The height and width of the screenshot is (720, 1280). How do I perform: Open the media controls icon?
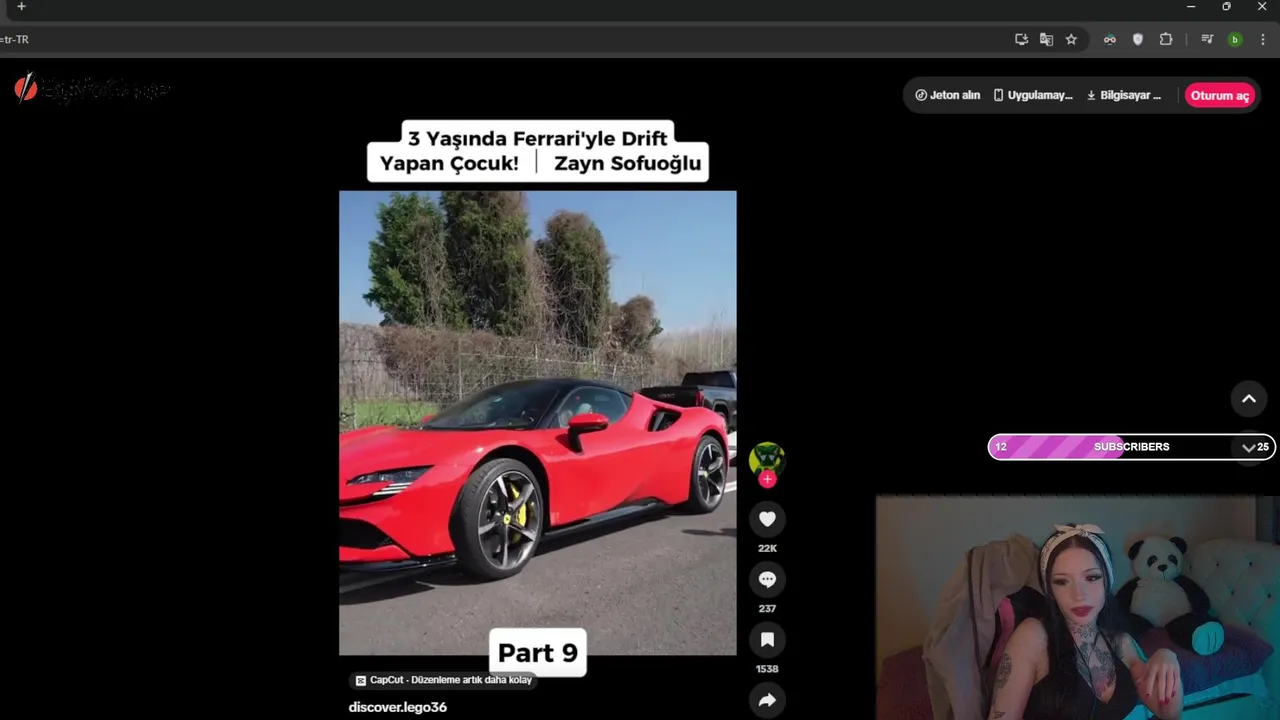pos(1207,39)
